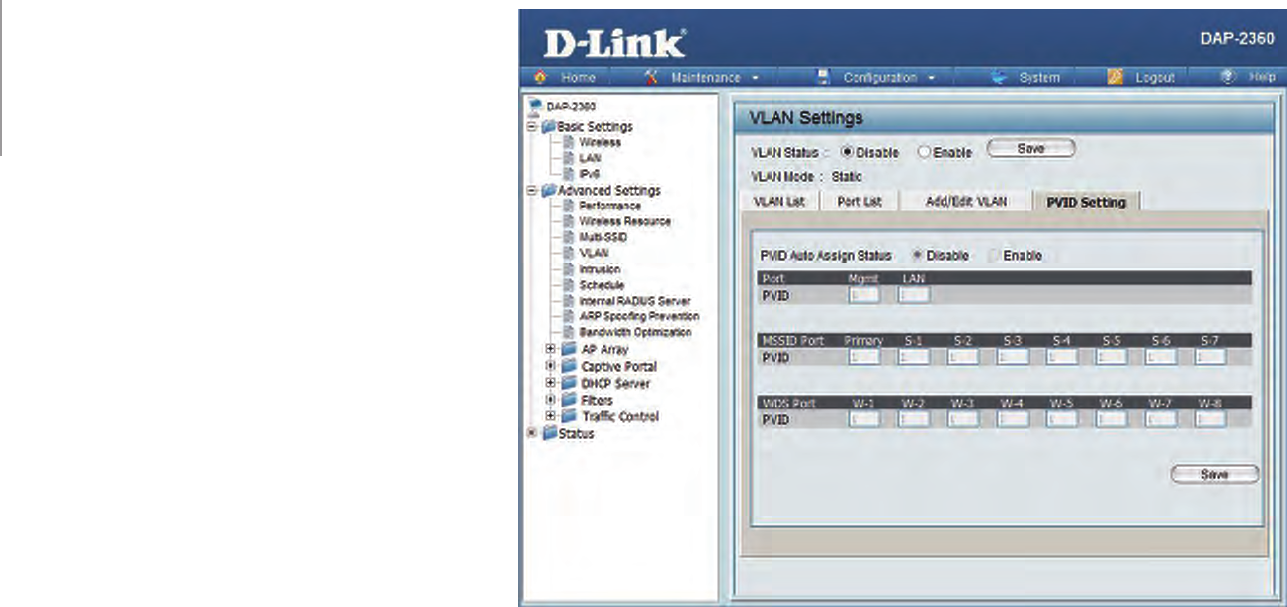Click the page icon beside Bandwidth Optimization
Screen dimensions: 1287x607
click(x=570, y=332)
